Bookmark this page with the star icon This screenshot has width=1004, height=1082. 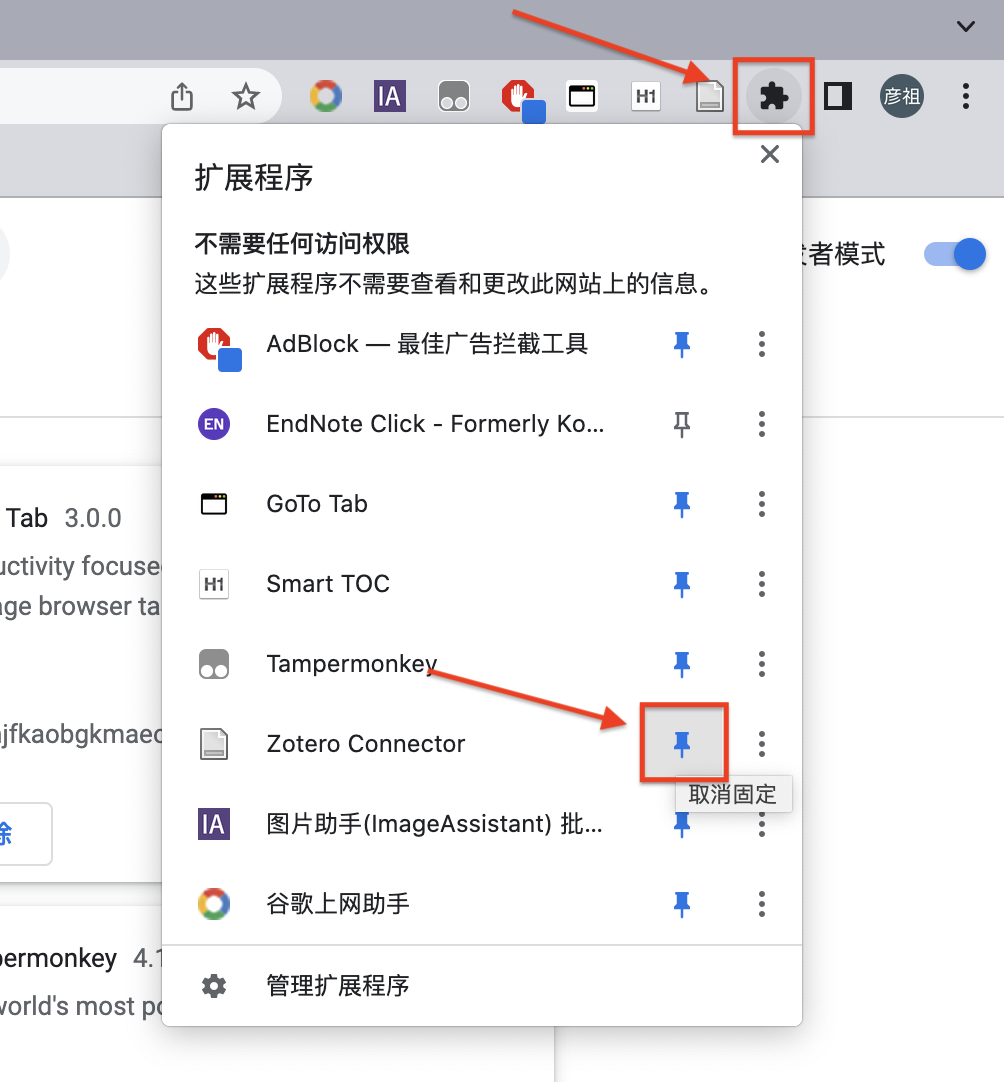coord(246,97)
